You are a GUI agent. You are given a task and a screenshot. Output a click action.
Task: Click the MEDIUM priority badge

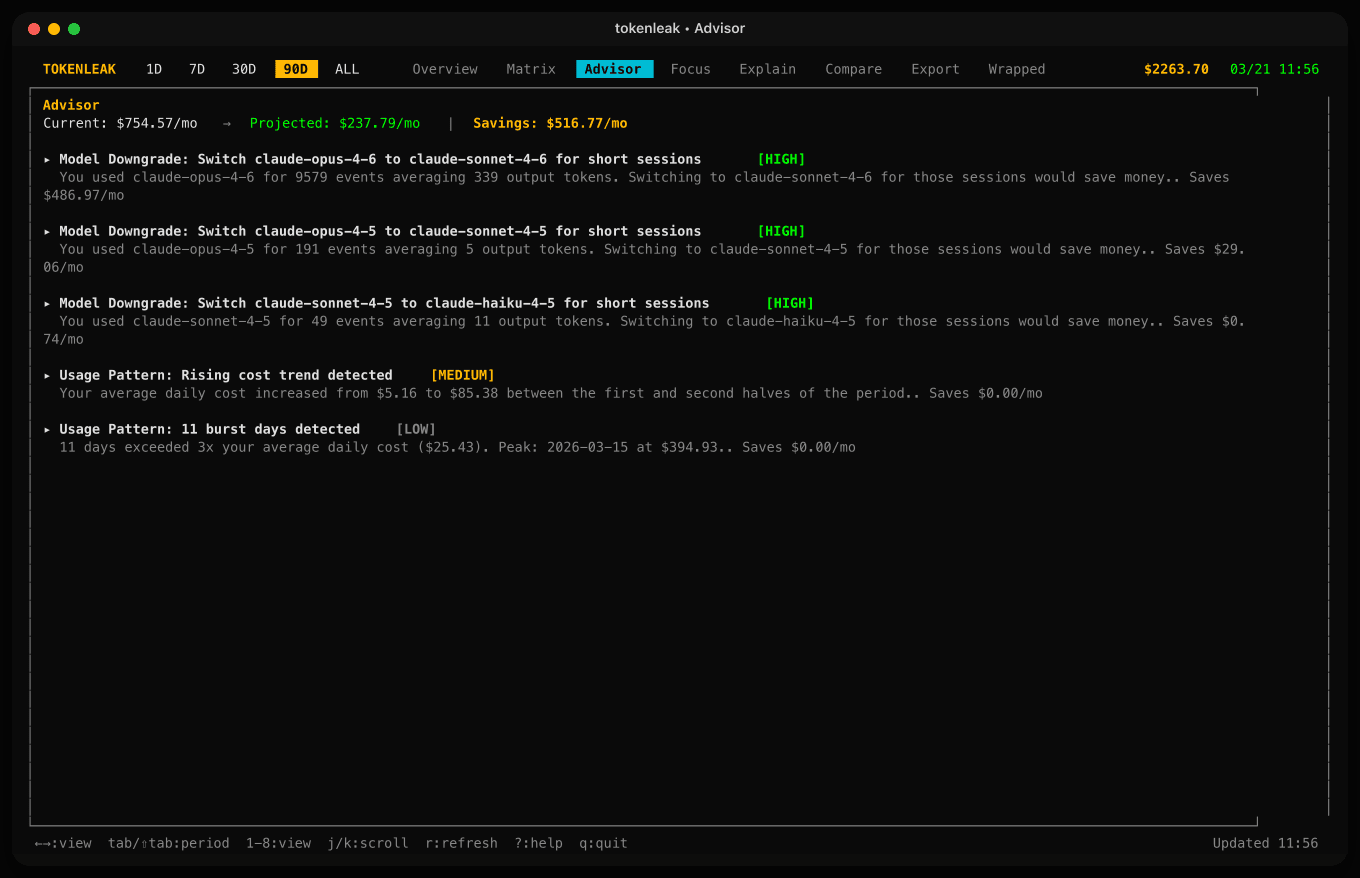(463, 375)
